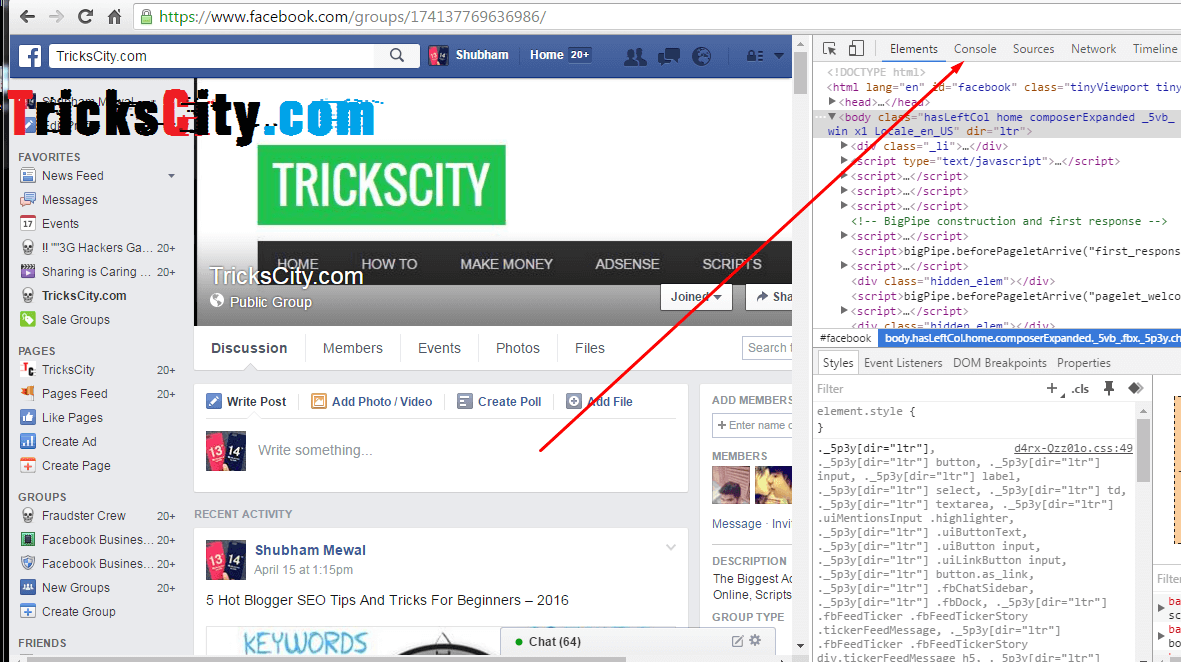Click Create Page in the sidebar

(76, 465)
